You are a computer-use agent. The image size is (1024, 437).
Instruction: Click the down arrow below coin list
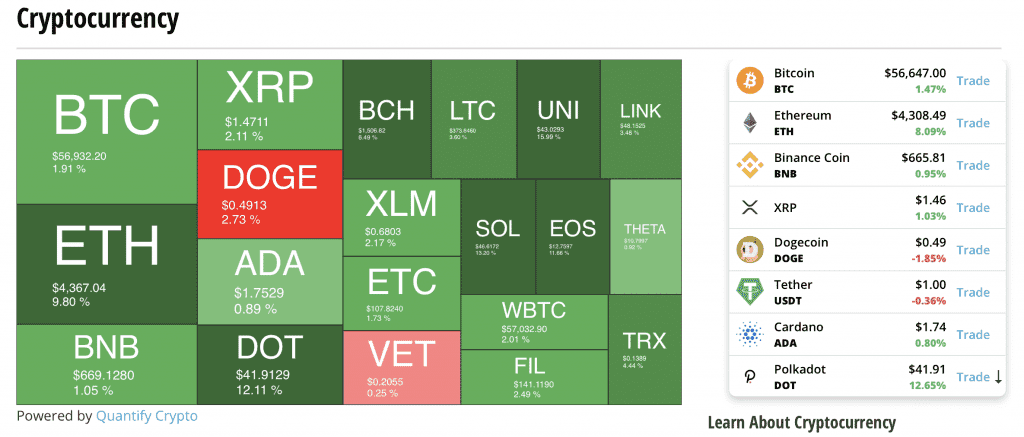click(998, 377)
